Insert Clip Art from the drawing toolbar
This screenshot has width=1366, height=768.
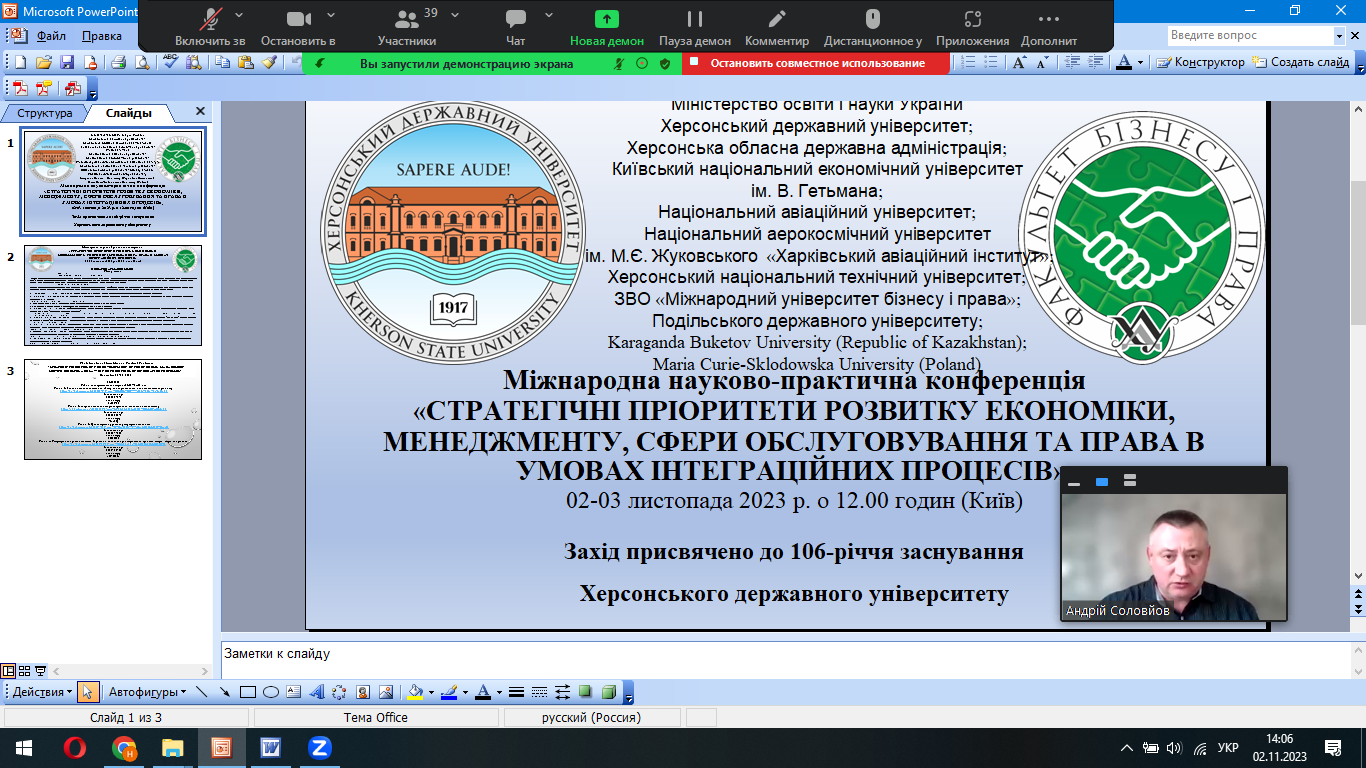(x=362, y=692)
